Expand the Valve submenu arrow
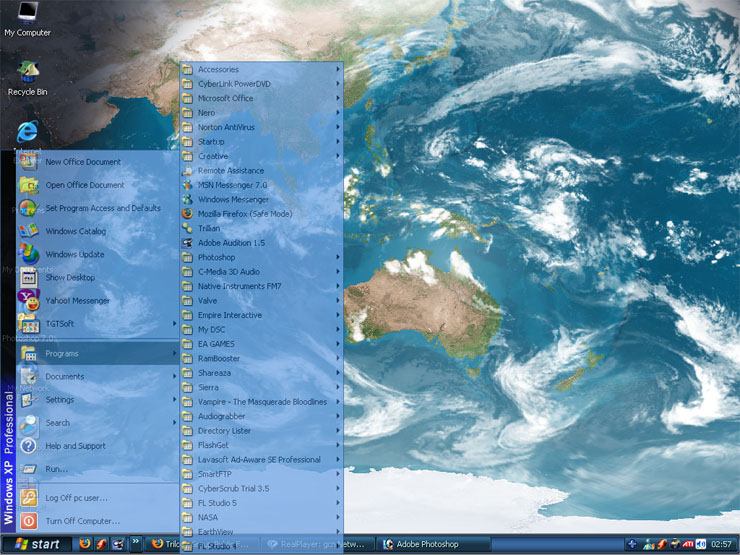The width and height of the screenshot is (740, 555). coord(338,301)
